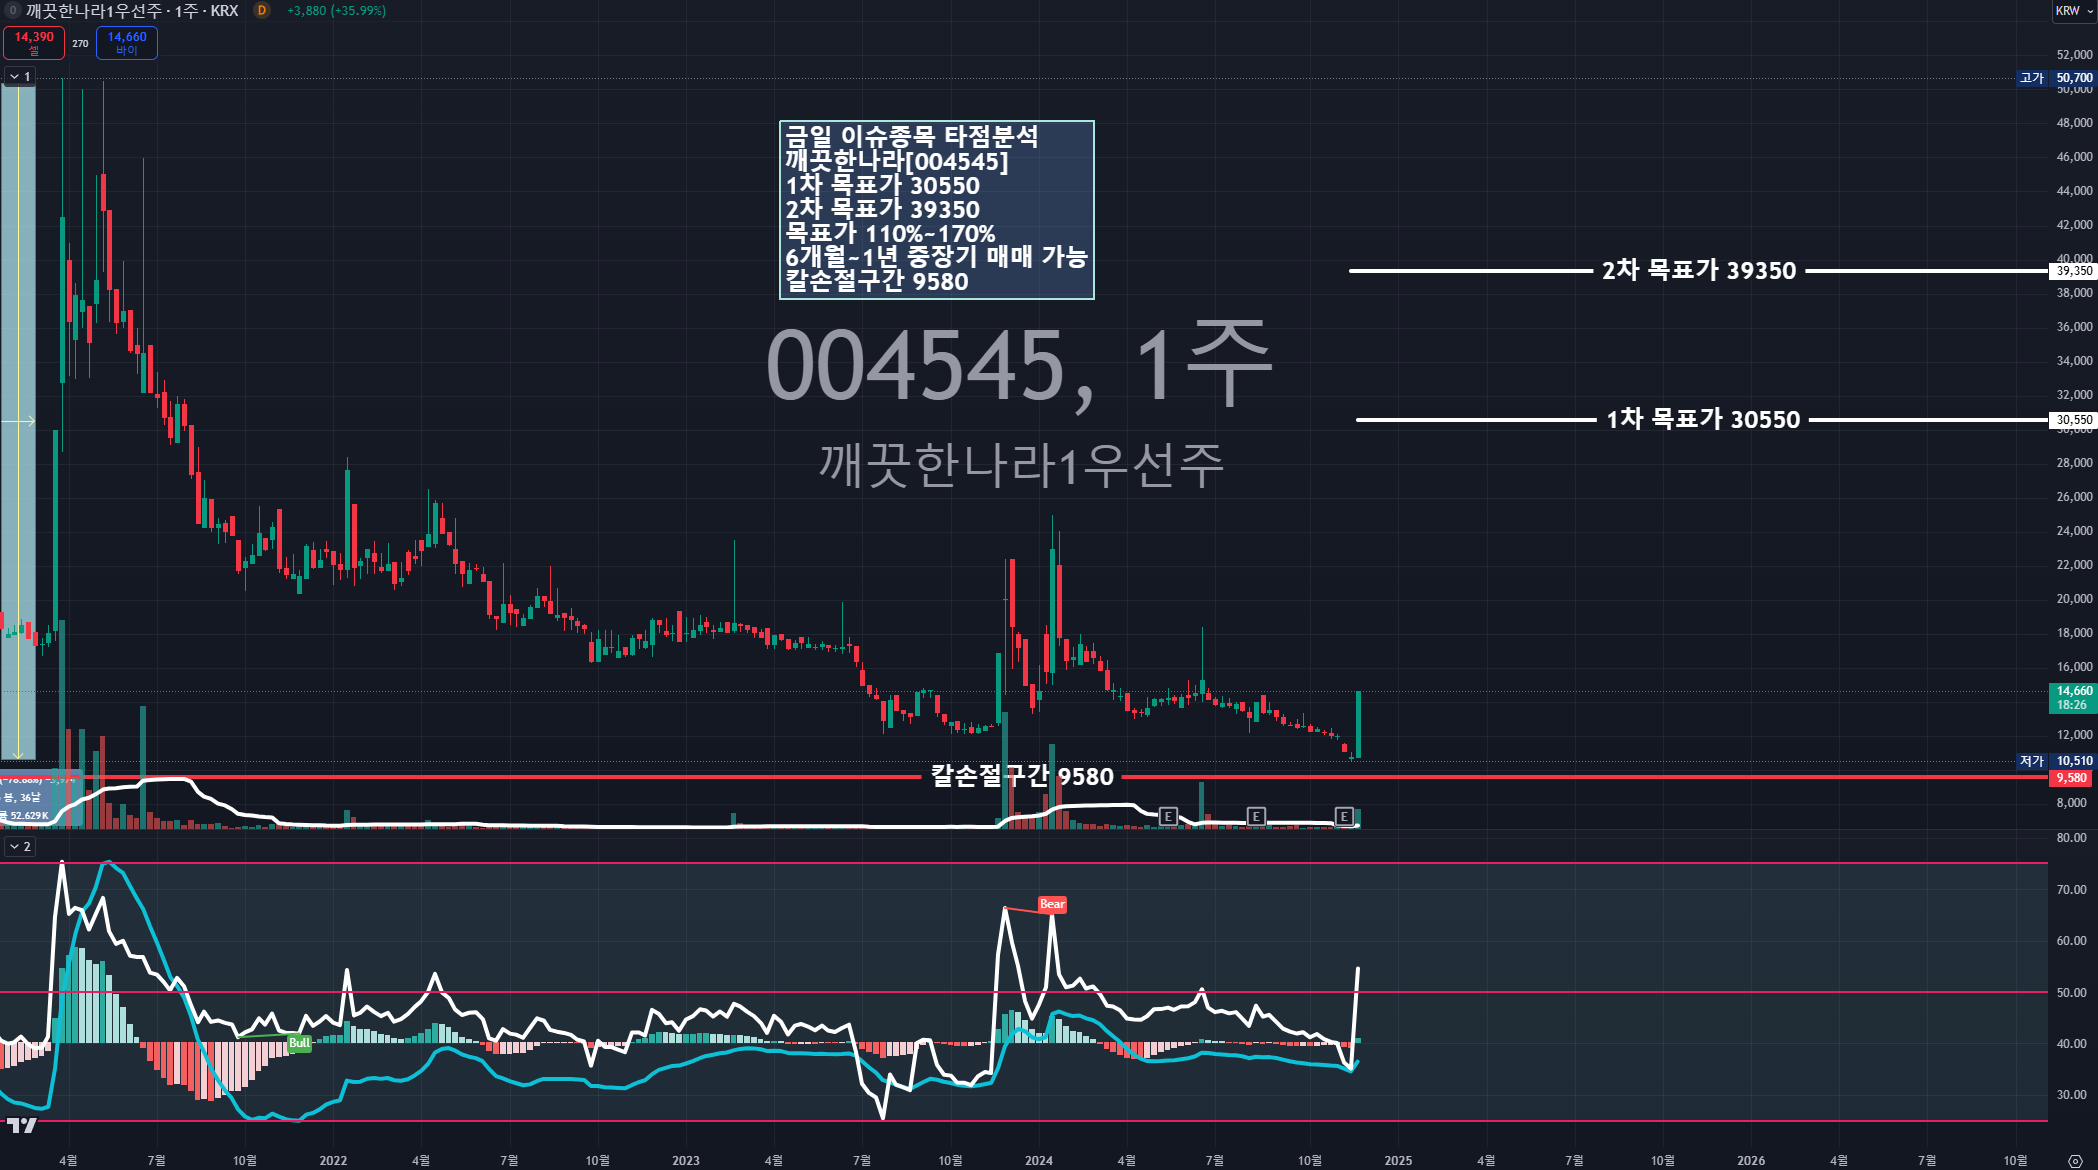2098x1170 pixels.
Task: Click the 80.00 indicator scale value
Action: tap(2071, 838)
